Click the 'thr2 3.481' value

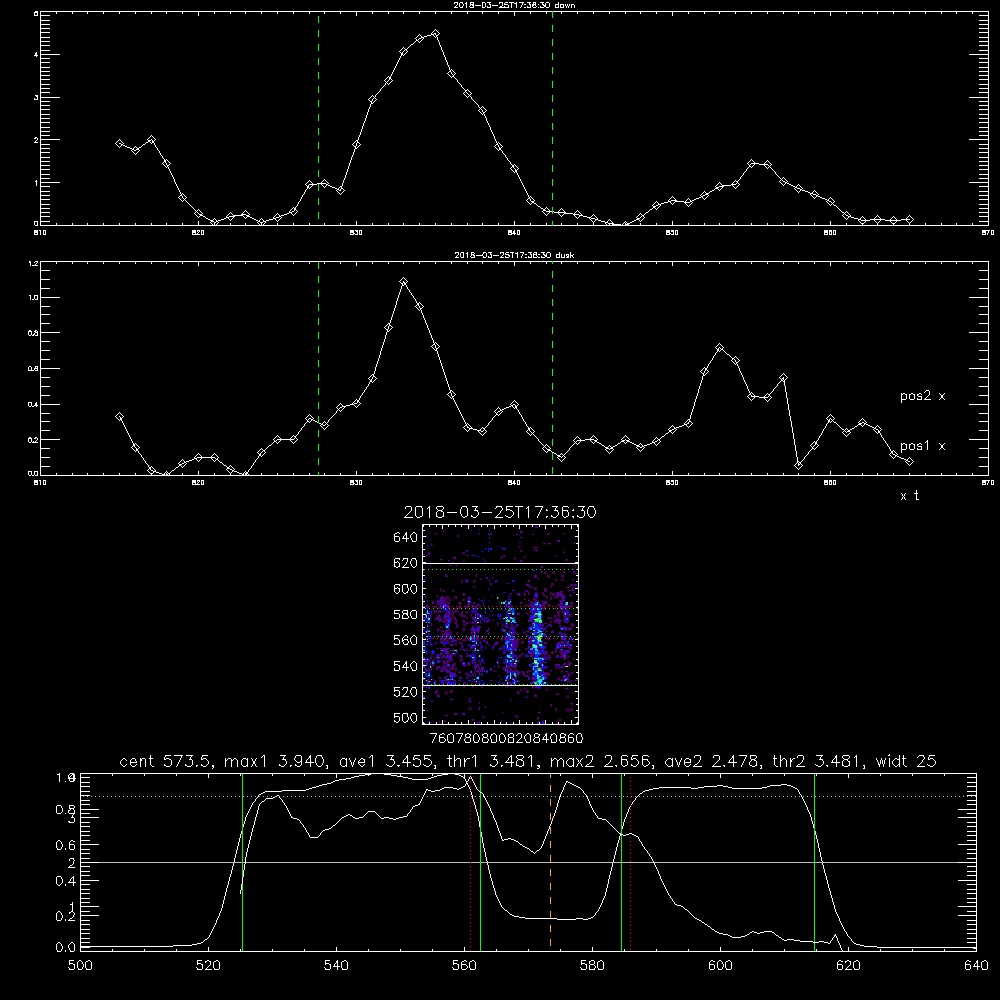coord(818,761)
